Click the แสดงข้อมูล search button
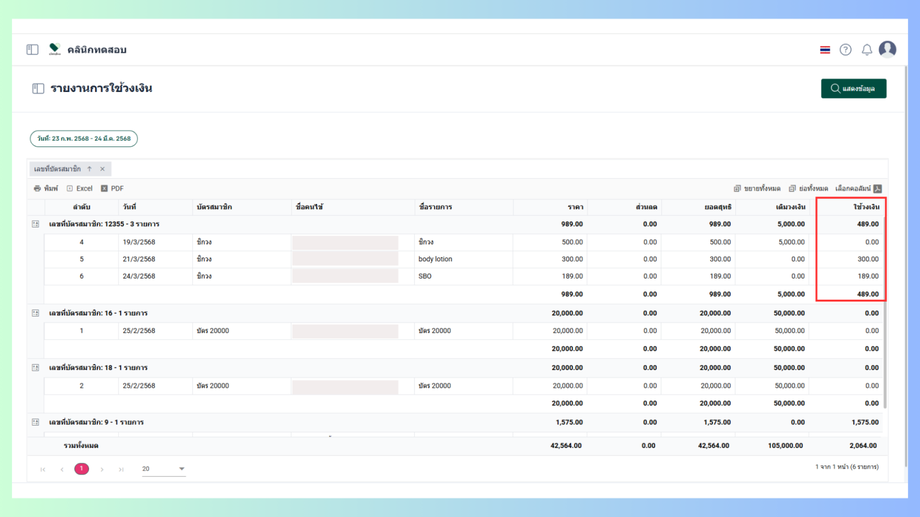 [x=854, y=89]
